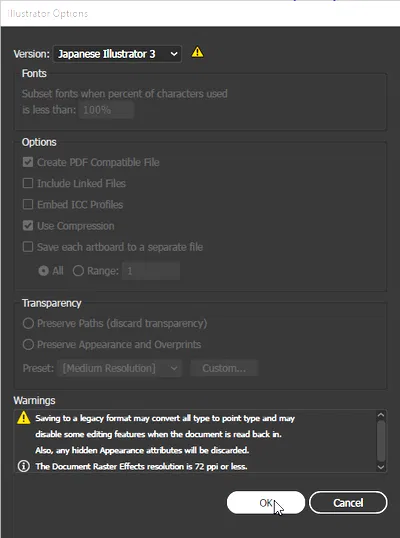Toggle the Use Compression checkbox
Screen dimensions: 400x538
(28, 226)
